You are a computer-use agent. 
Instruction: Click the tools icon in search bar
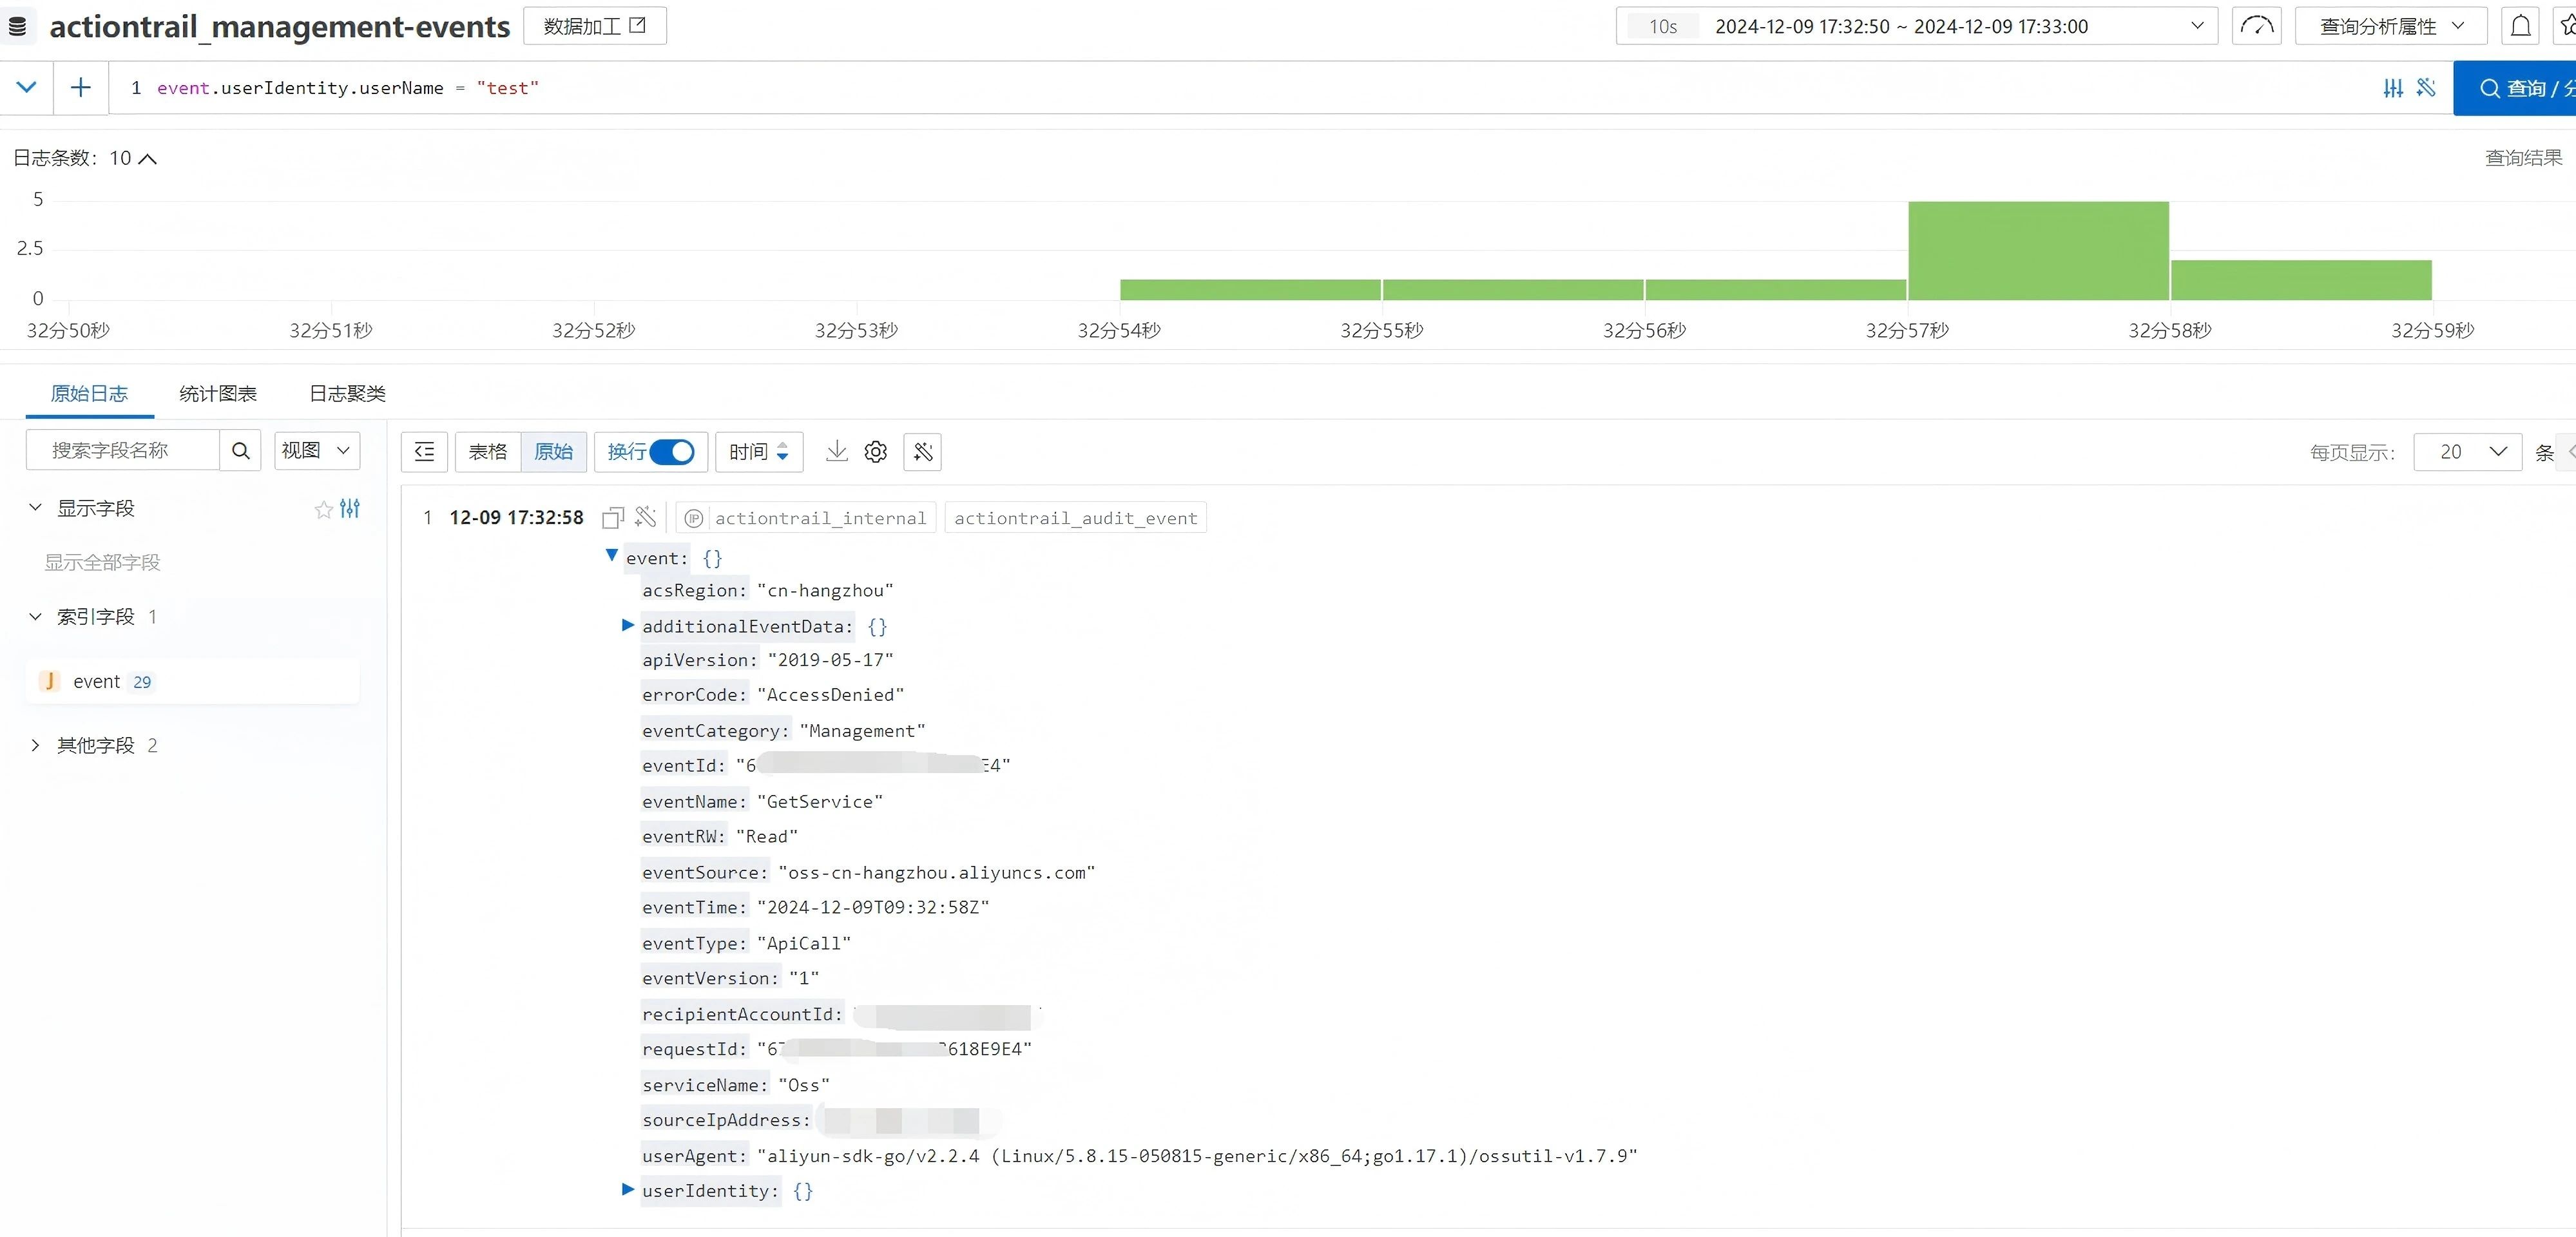(2426, 88)
